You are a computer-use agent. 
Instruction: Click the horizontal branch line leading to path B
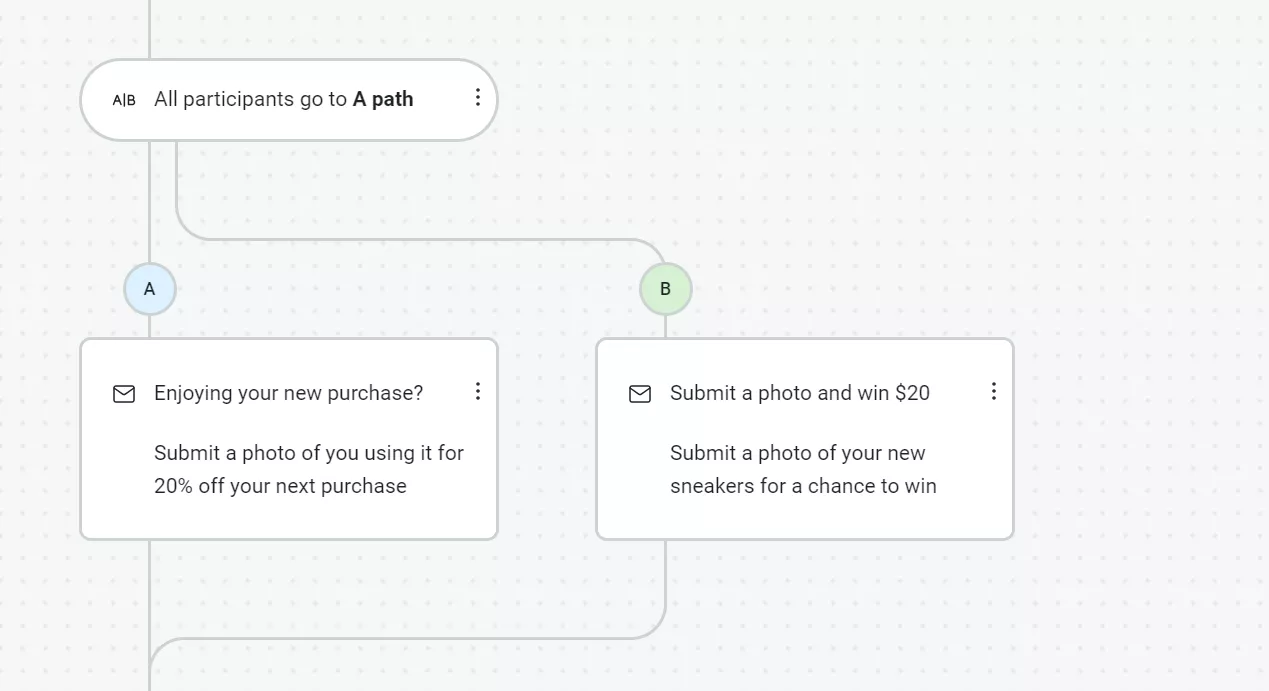(420, 240)
